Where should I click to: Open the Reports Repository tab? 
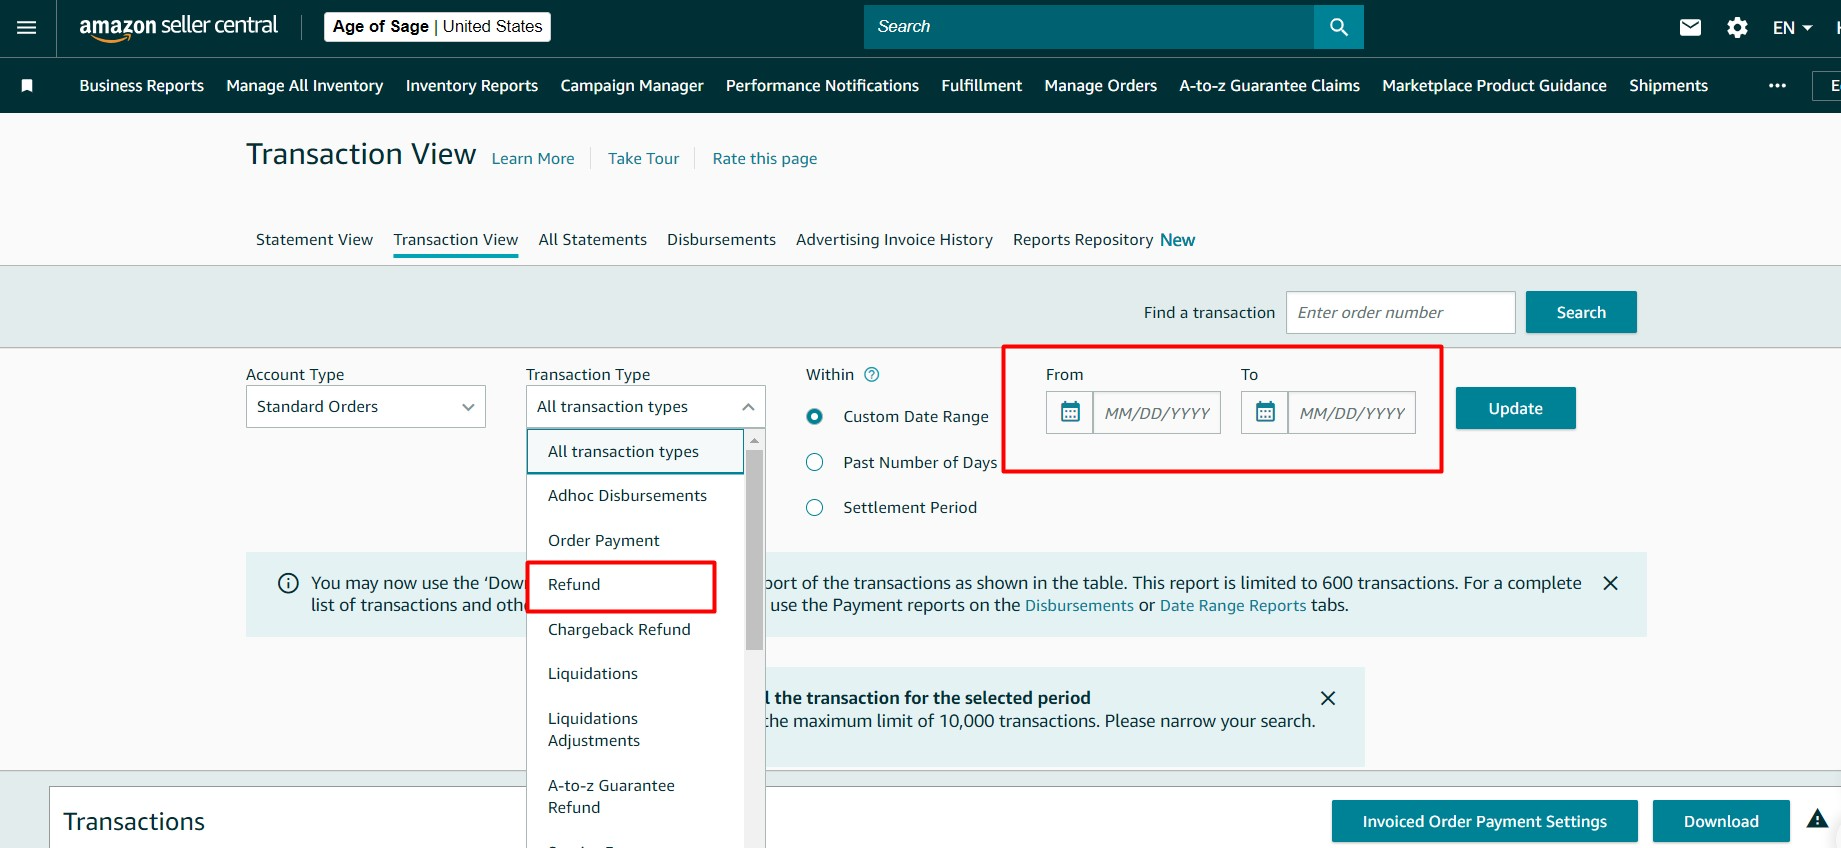(1104, 240)
